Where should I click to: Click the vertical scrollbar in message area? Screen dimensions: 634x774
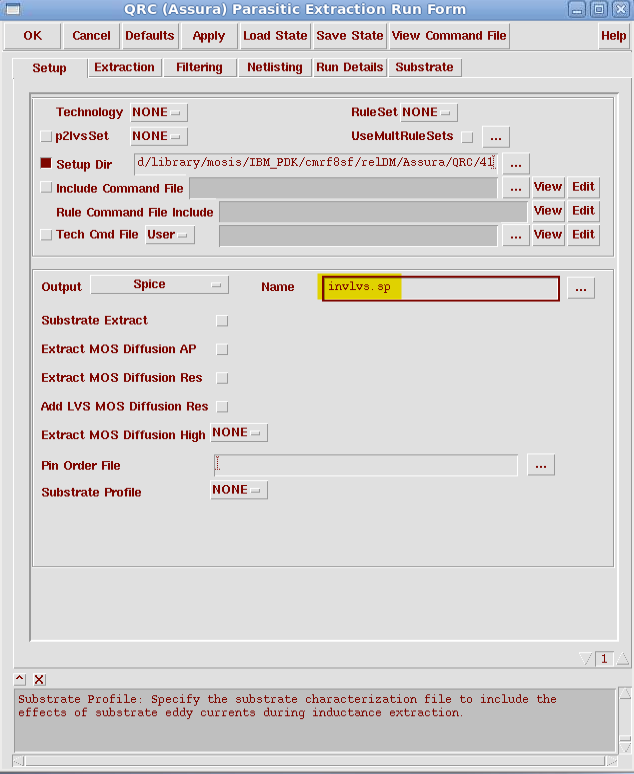tap(624, 720)
